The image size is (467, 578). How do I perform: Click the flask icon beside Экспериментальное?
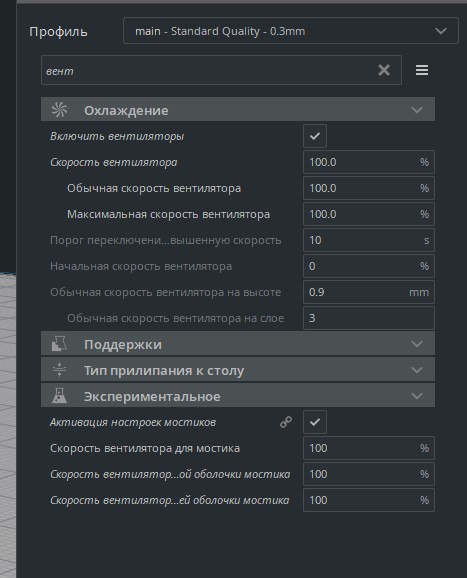(x=59, y=396)
